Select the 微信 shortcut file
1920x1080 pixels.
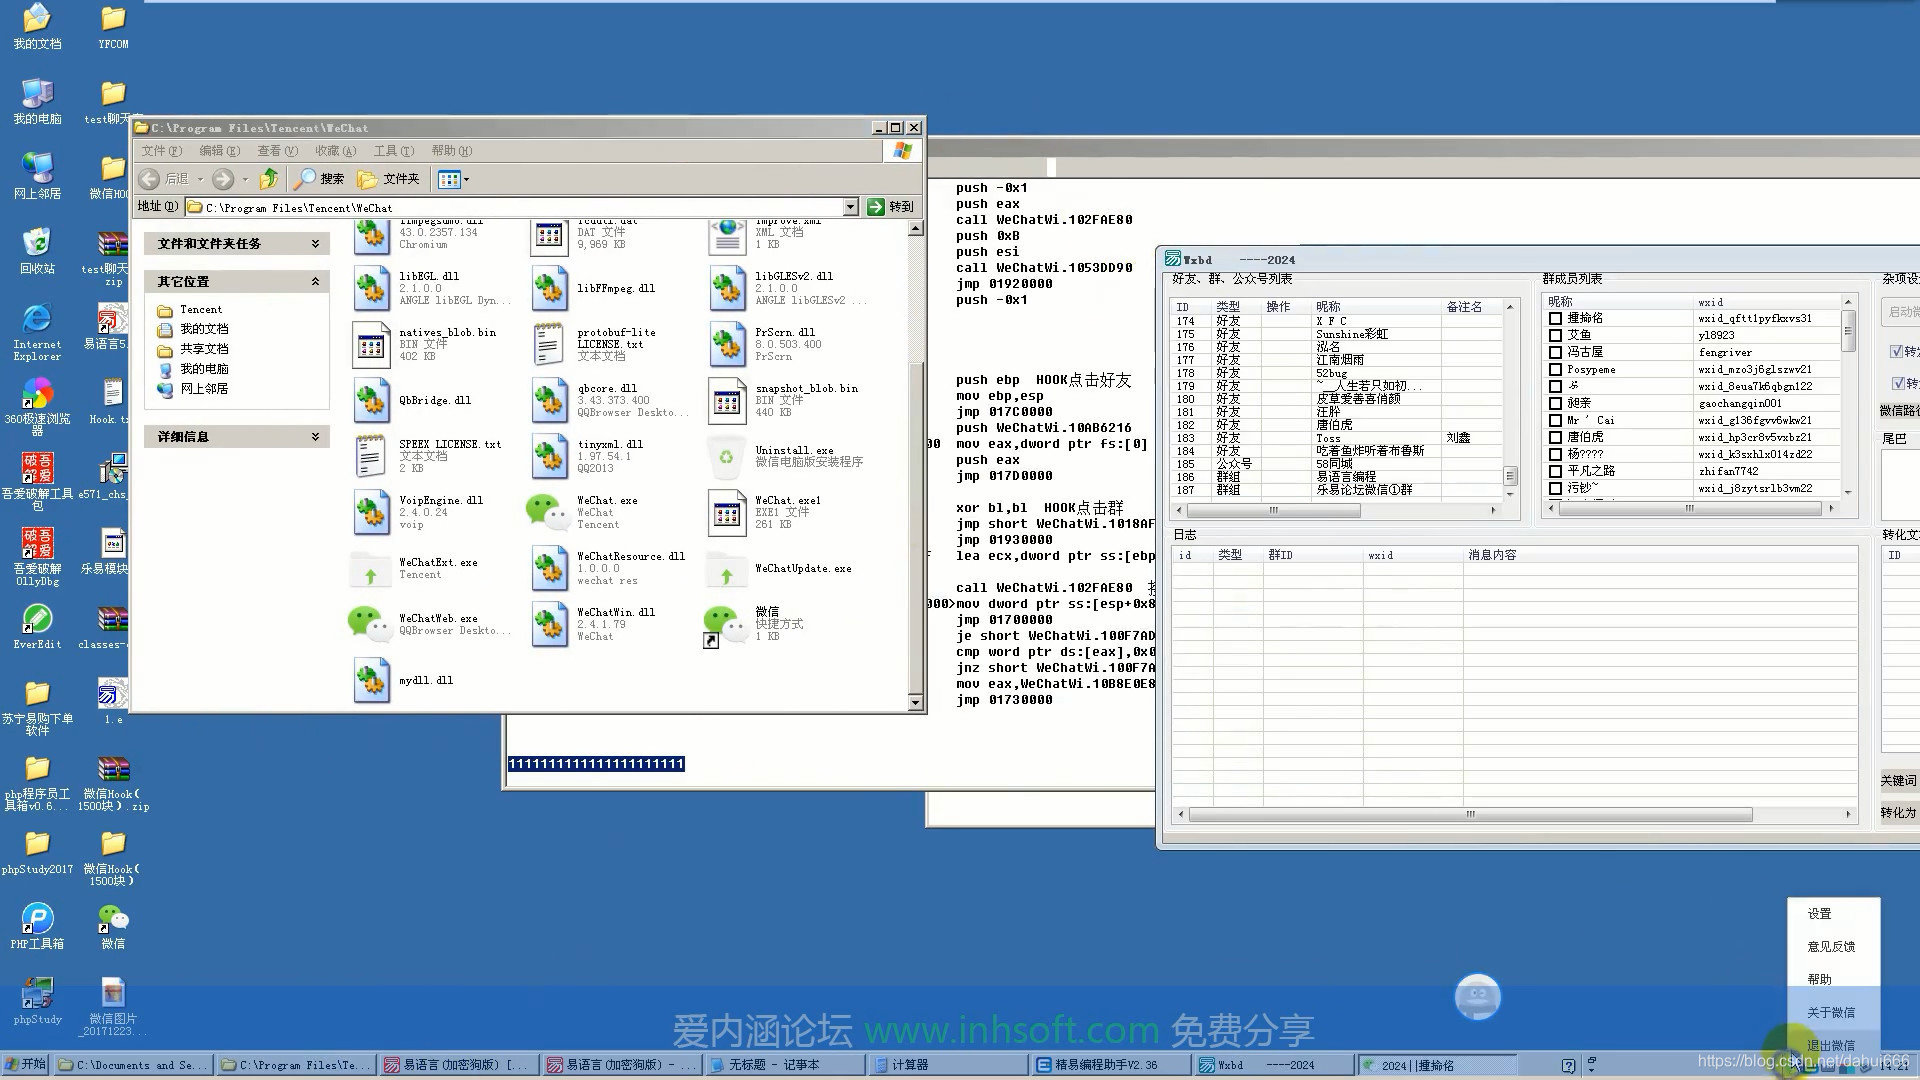click(x=726, y=624)
